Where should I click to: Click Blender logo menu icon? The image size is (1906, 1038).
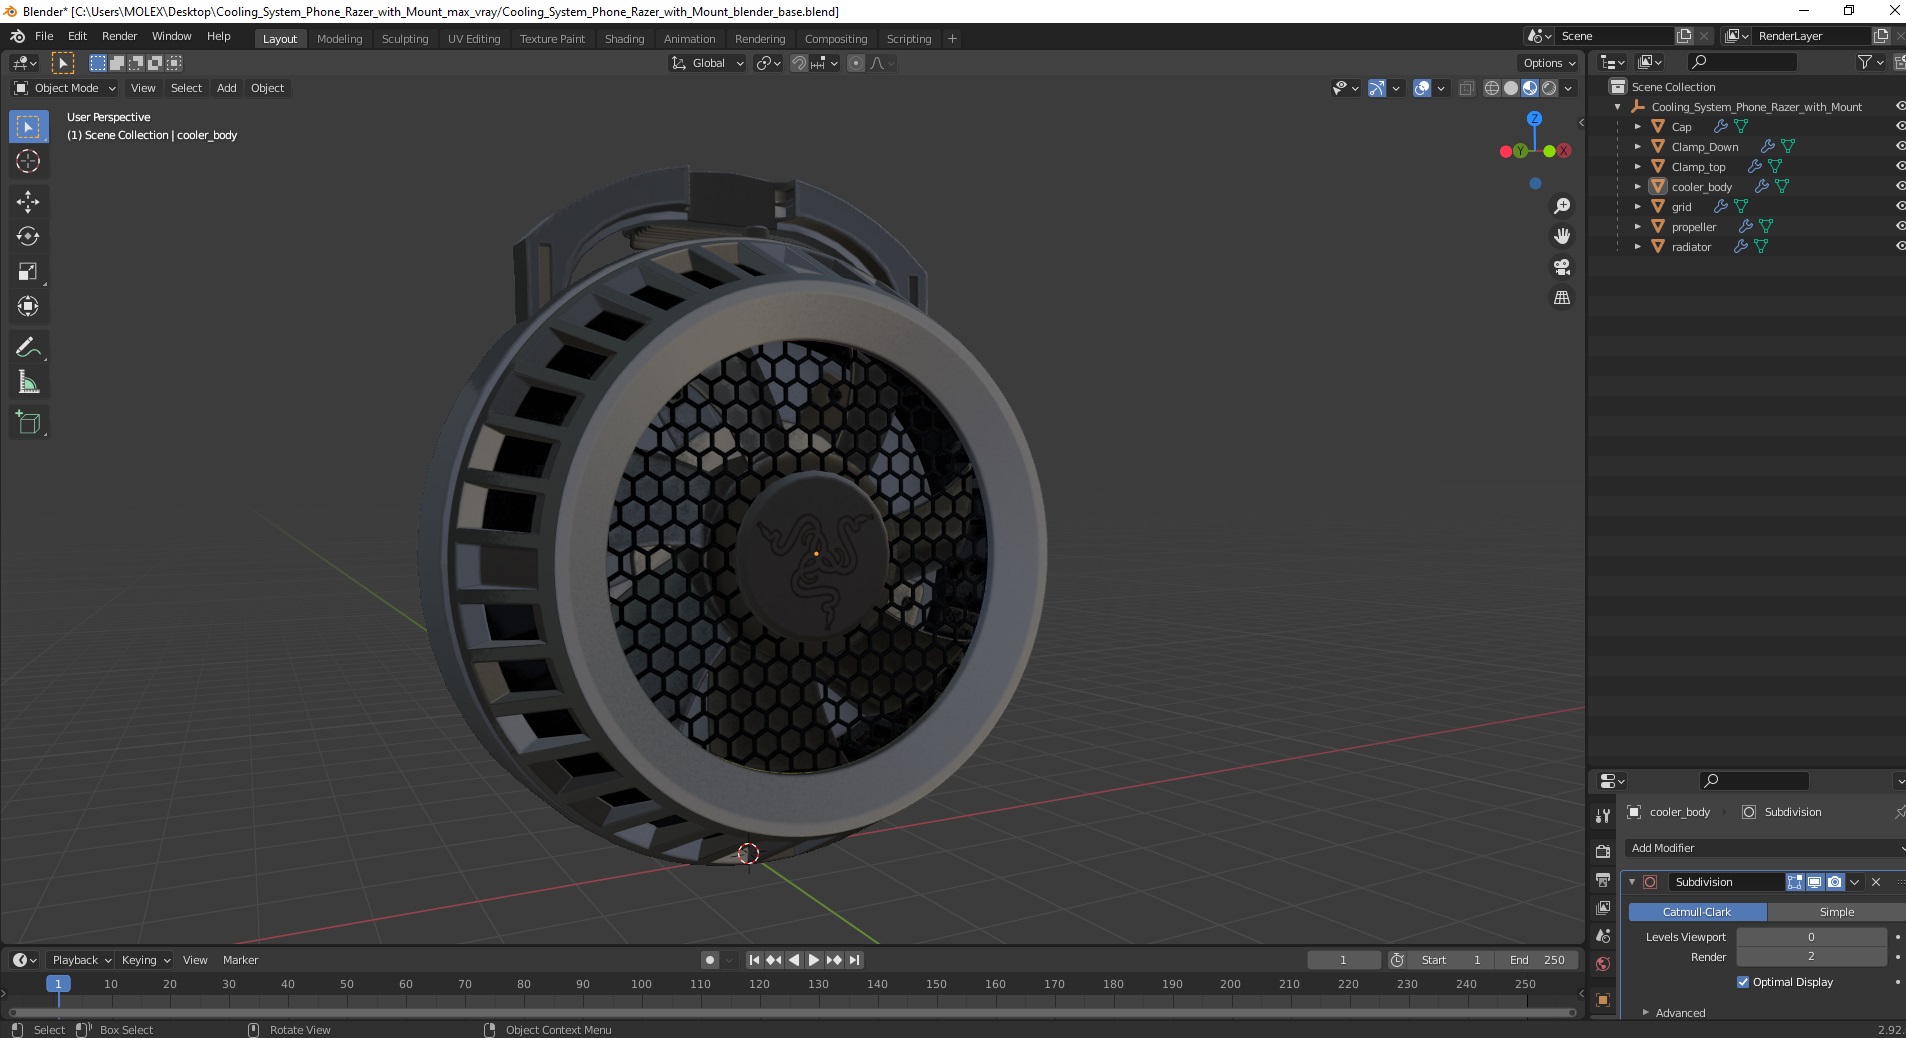17,36
